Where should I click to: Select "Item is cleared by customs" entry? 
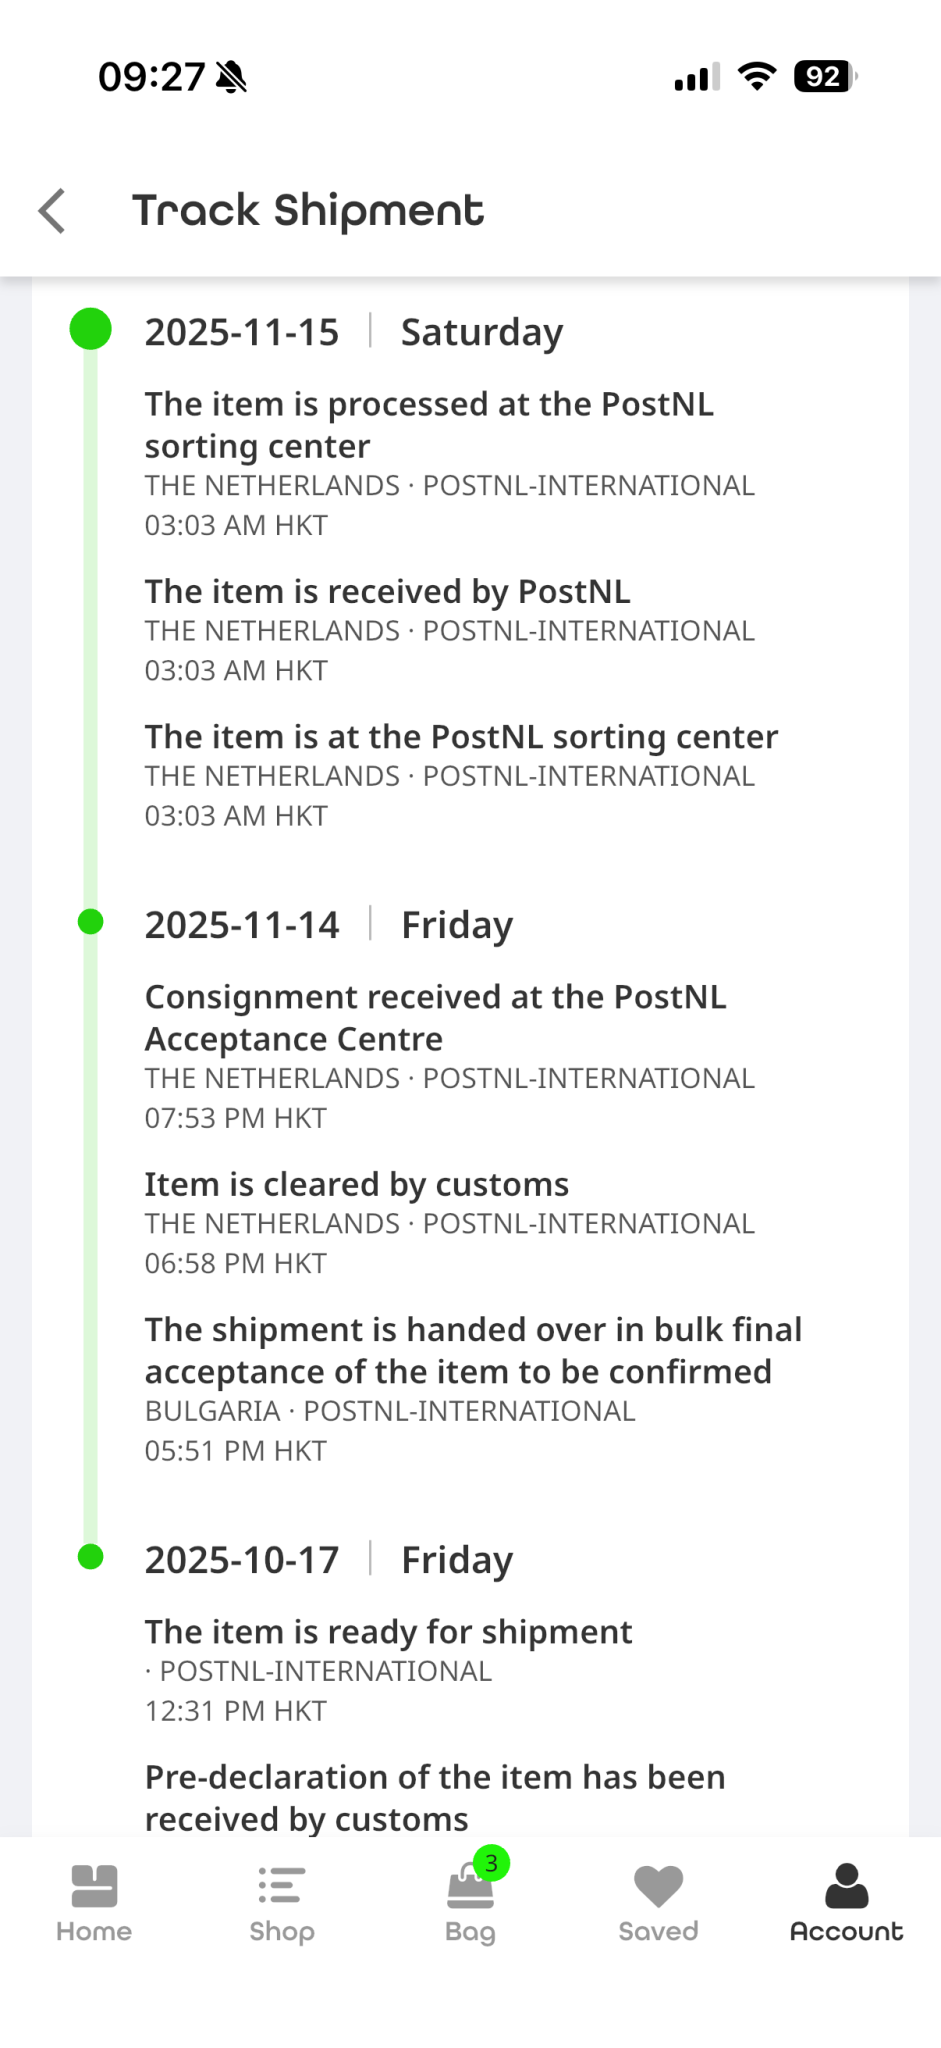click(x=356, y=1185)
